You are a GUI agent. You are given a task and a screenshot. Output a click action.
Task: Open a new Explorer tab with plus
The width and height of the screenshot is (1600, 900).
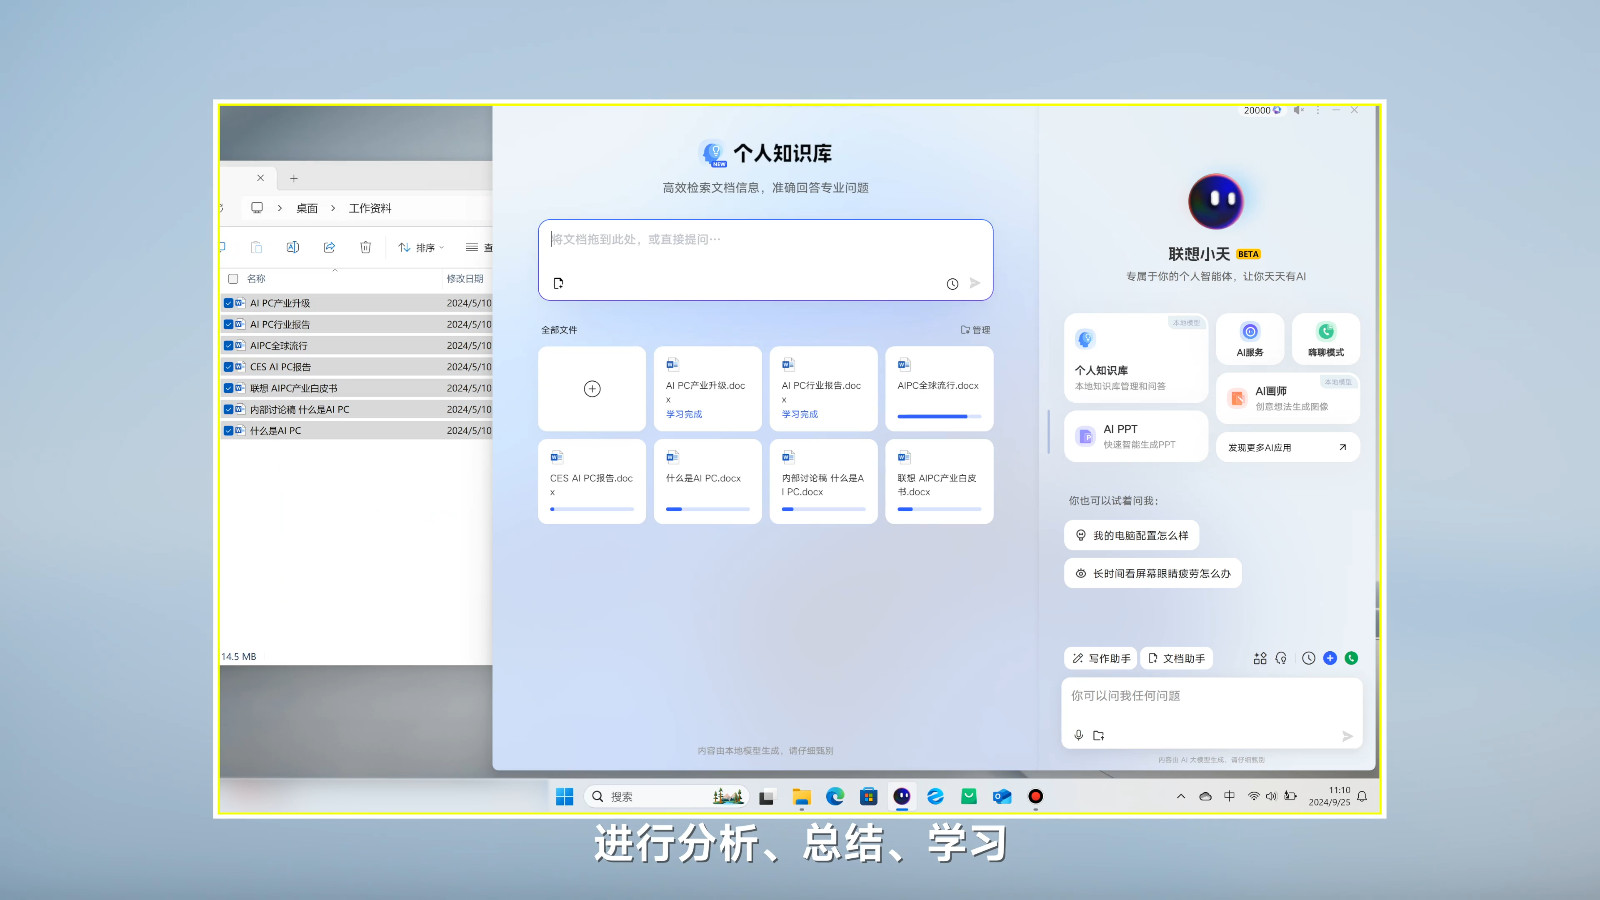(x=293, y=178)
